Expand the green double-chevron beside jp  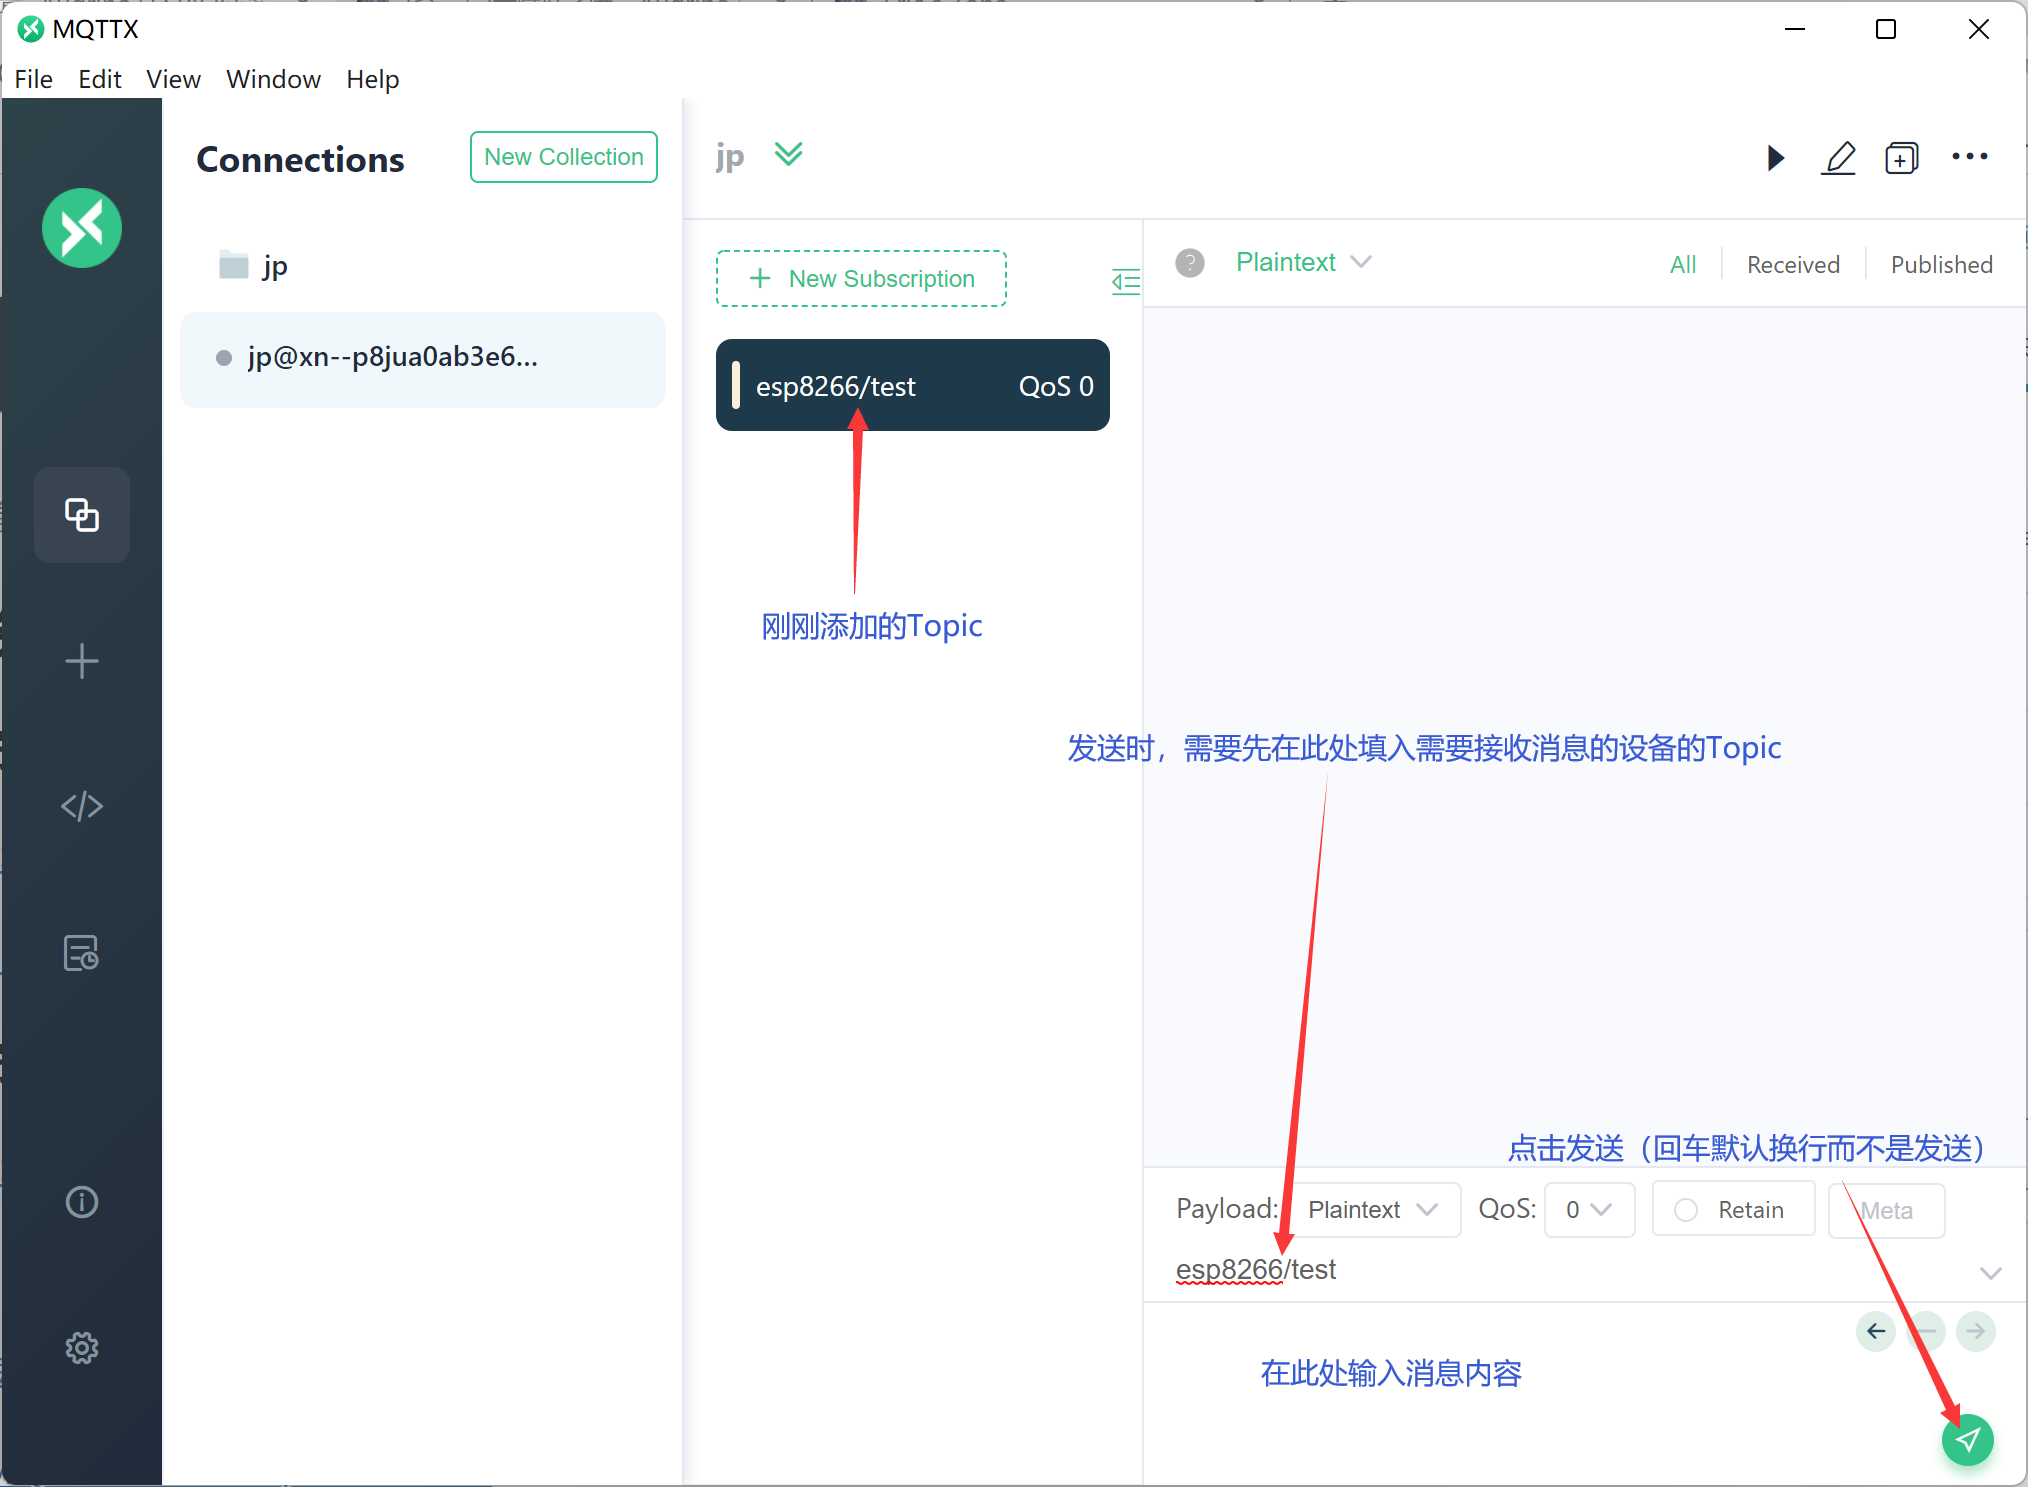coord(788,154)
